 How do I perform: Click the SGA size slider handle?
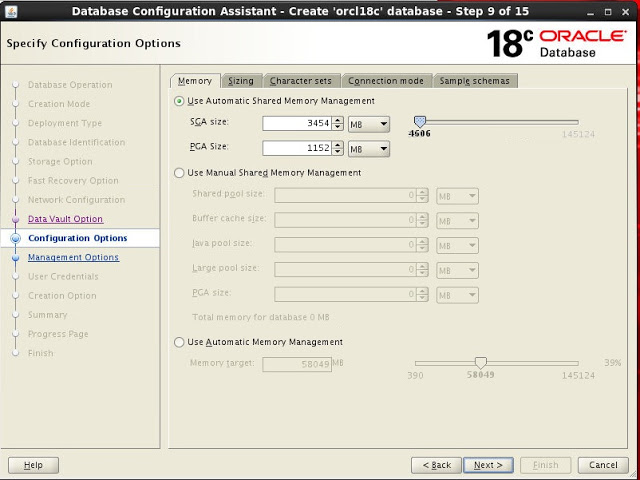[x=420, y=121]
